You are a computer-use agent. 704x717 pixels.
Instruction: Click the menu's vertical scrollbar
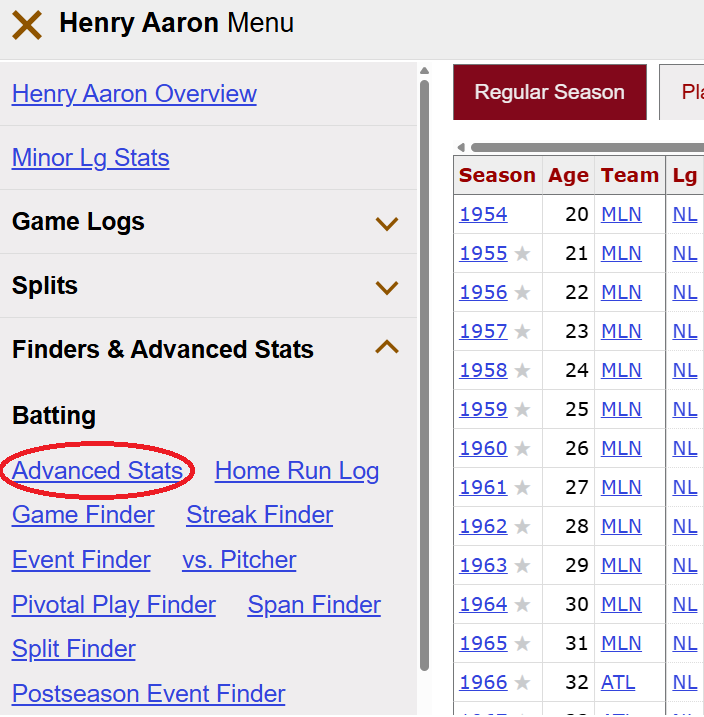[424, 370]
